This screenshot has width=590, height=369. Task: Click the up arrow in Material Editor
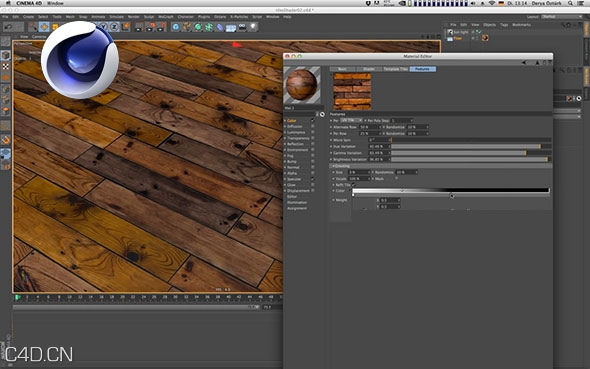[x=537, y=62]
